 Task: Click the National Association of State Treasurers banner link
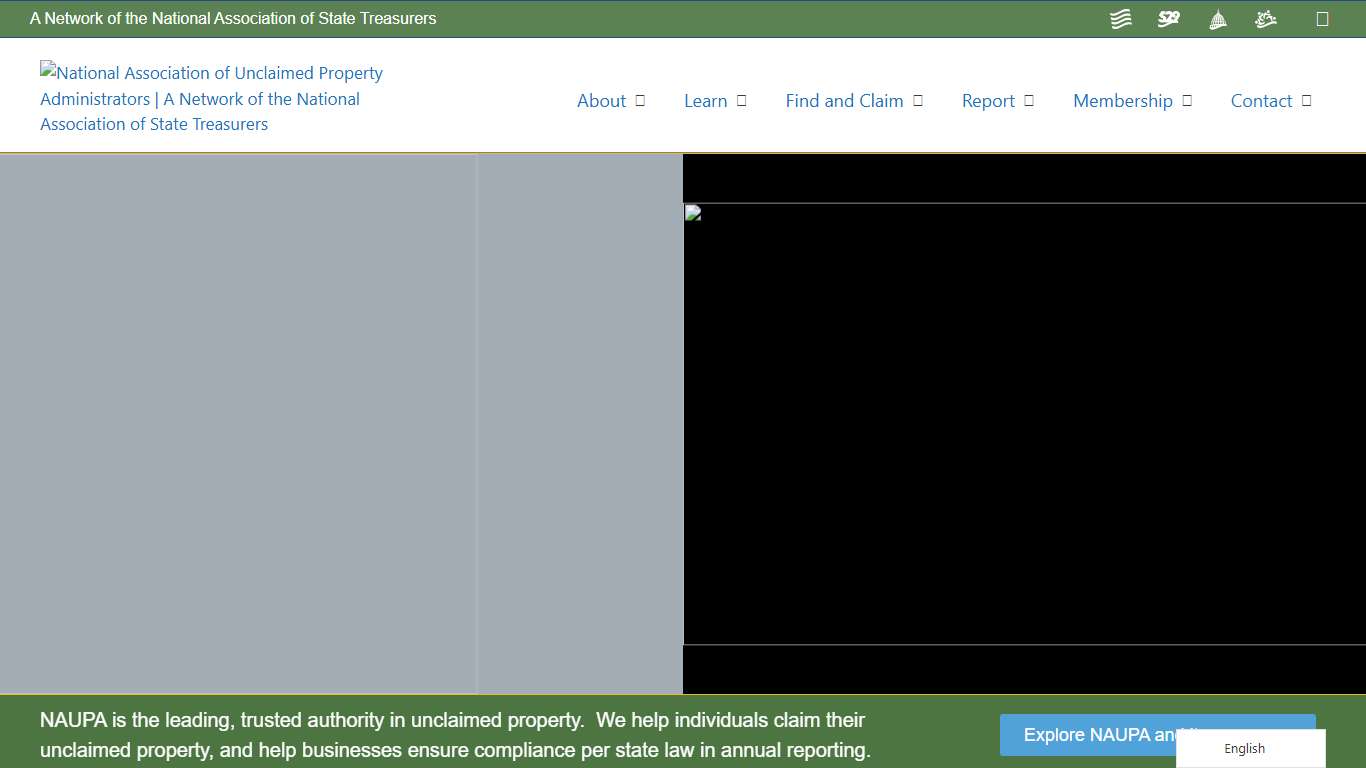click(234, 18)
